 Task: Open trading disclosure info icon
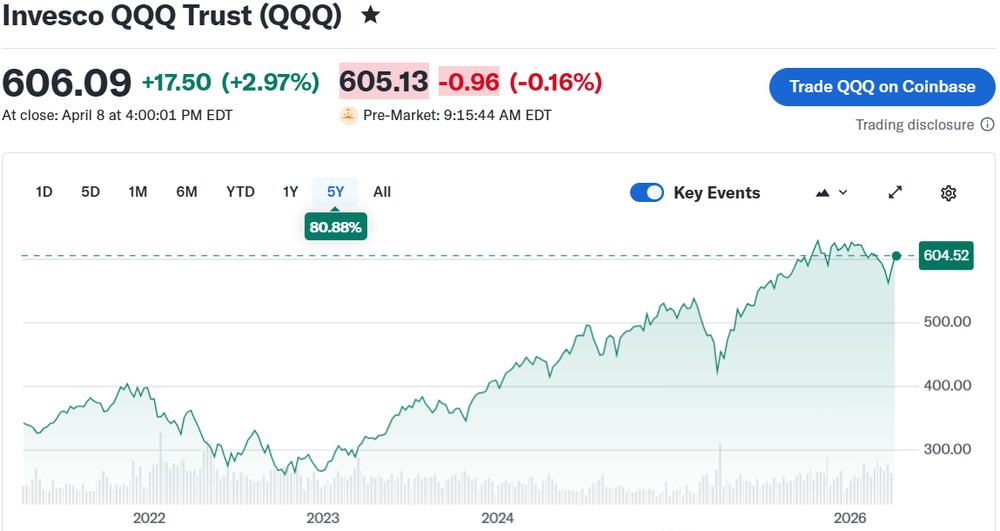click(987, 125)
